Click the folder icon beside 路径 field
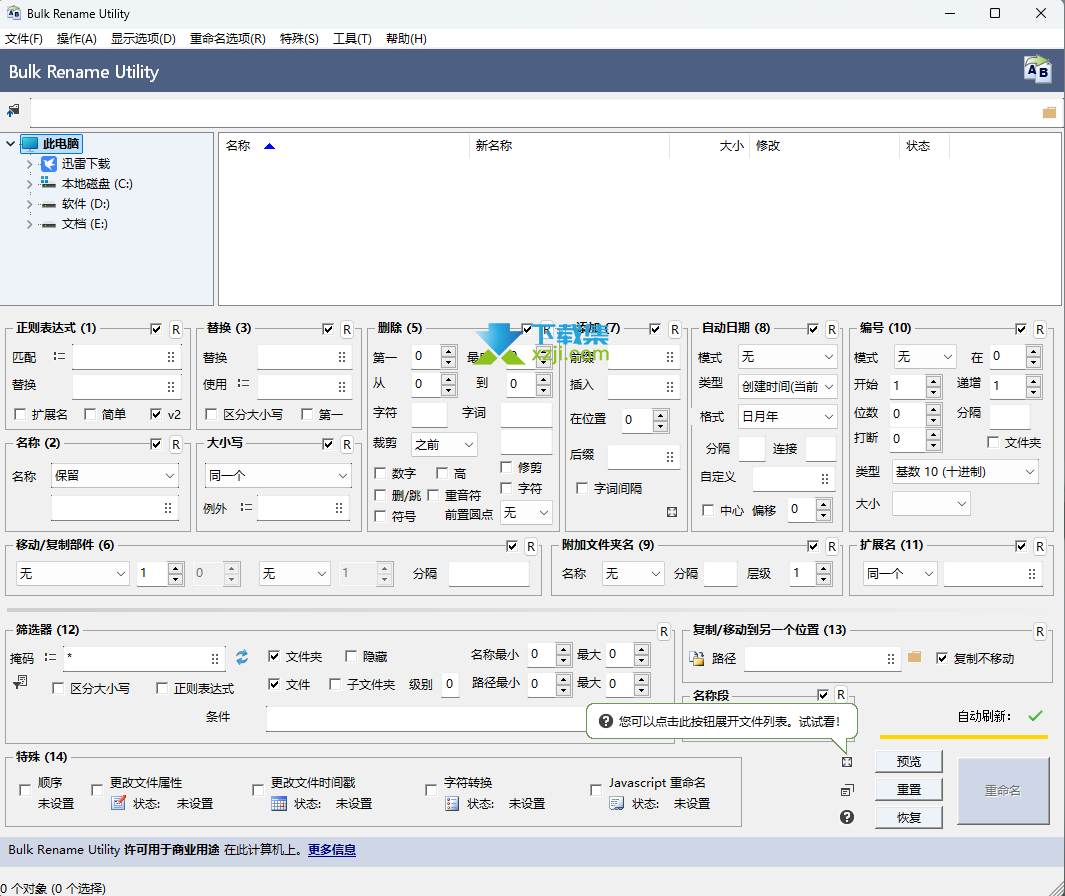Image resolution: width=1065 pixels, height=896 pixels. coord(915,657)
